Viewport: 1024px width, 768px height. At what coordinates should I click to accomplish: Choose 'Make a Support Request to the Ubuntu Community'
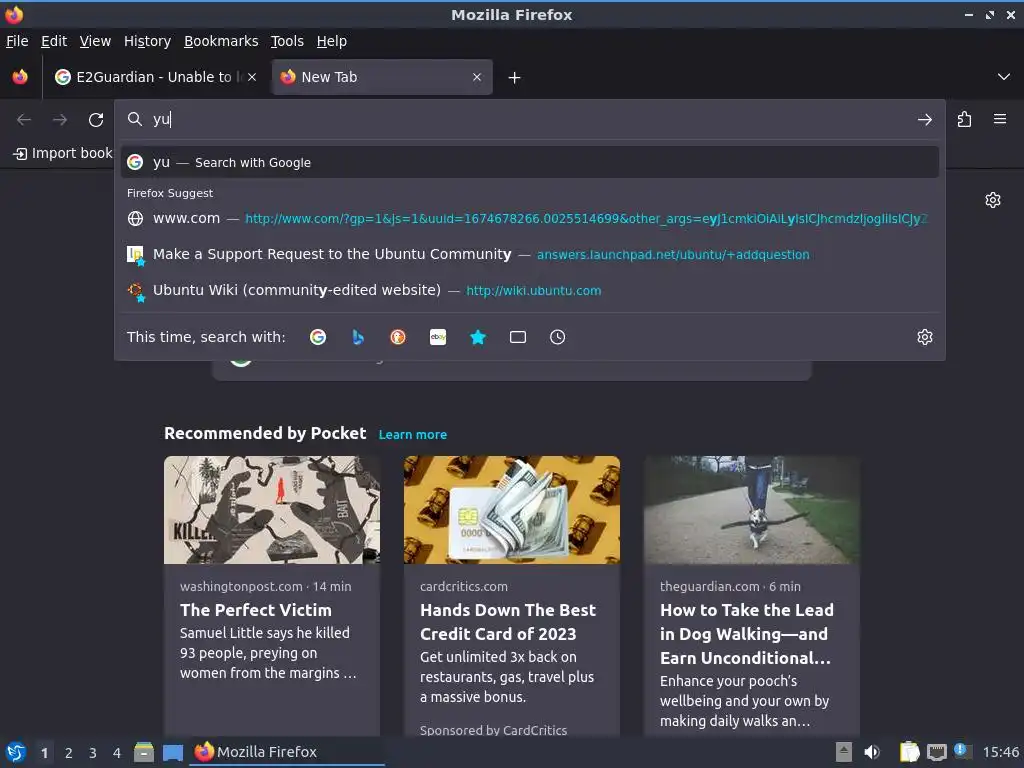click(530, 255)
